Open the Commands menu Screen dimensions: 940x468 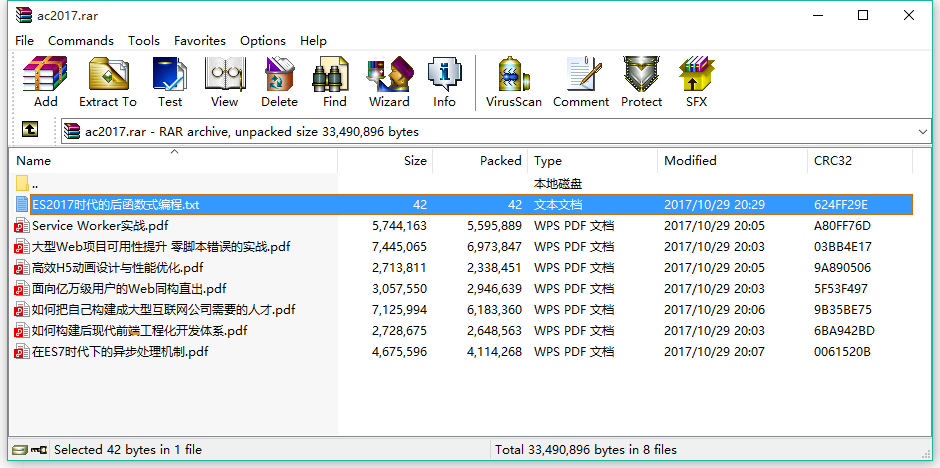(x=81, y=41)
